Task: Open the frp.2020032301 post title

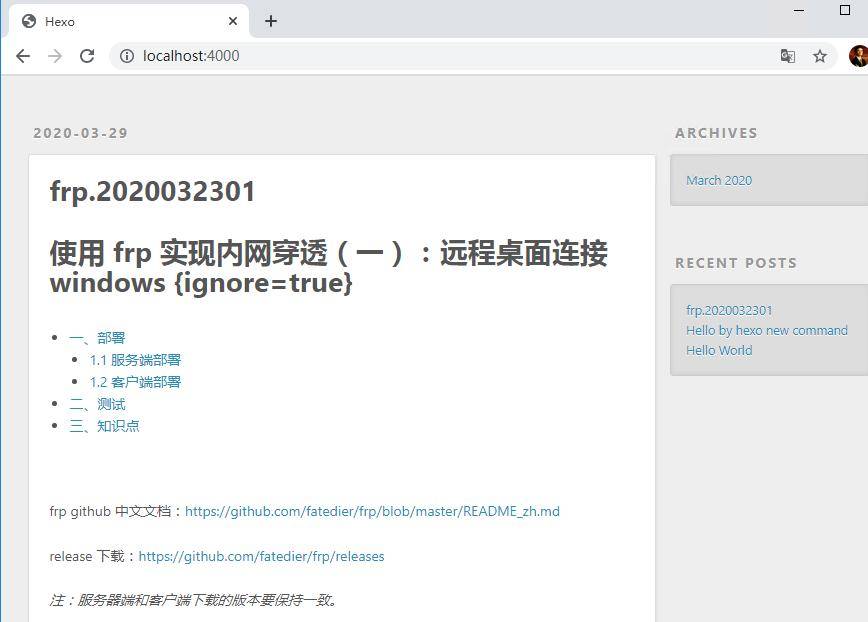Action: pyautogui.click(x=152, y=191)
